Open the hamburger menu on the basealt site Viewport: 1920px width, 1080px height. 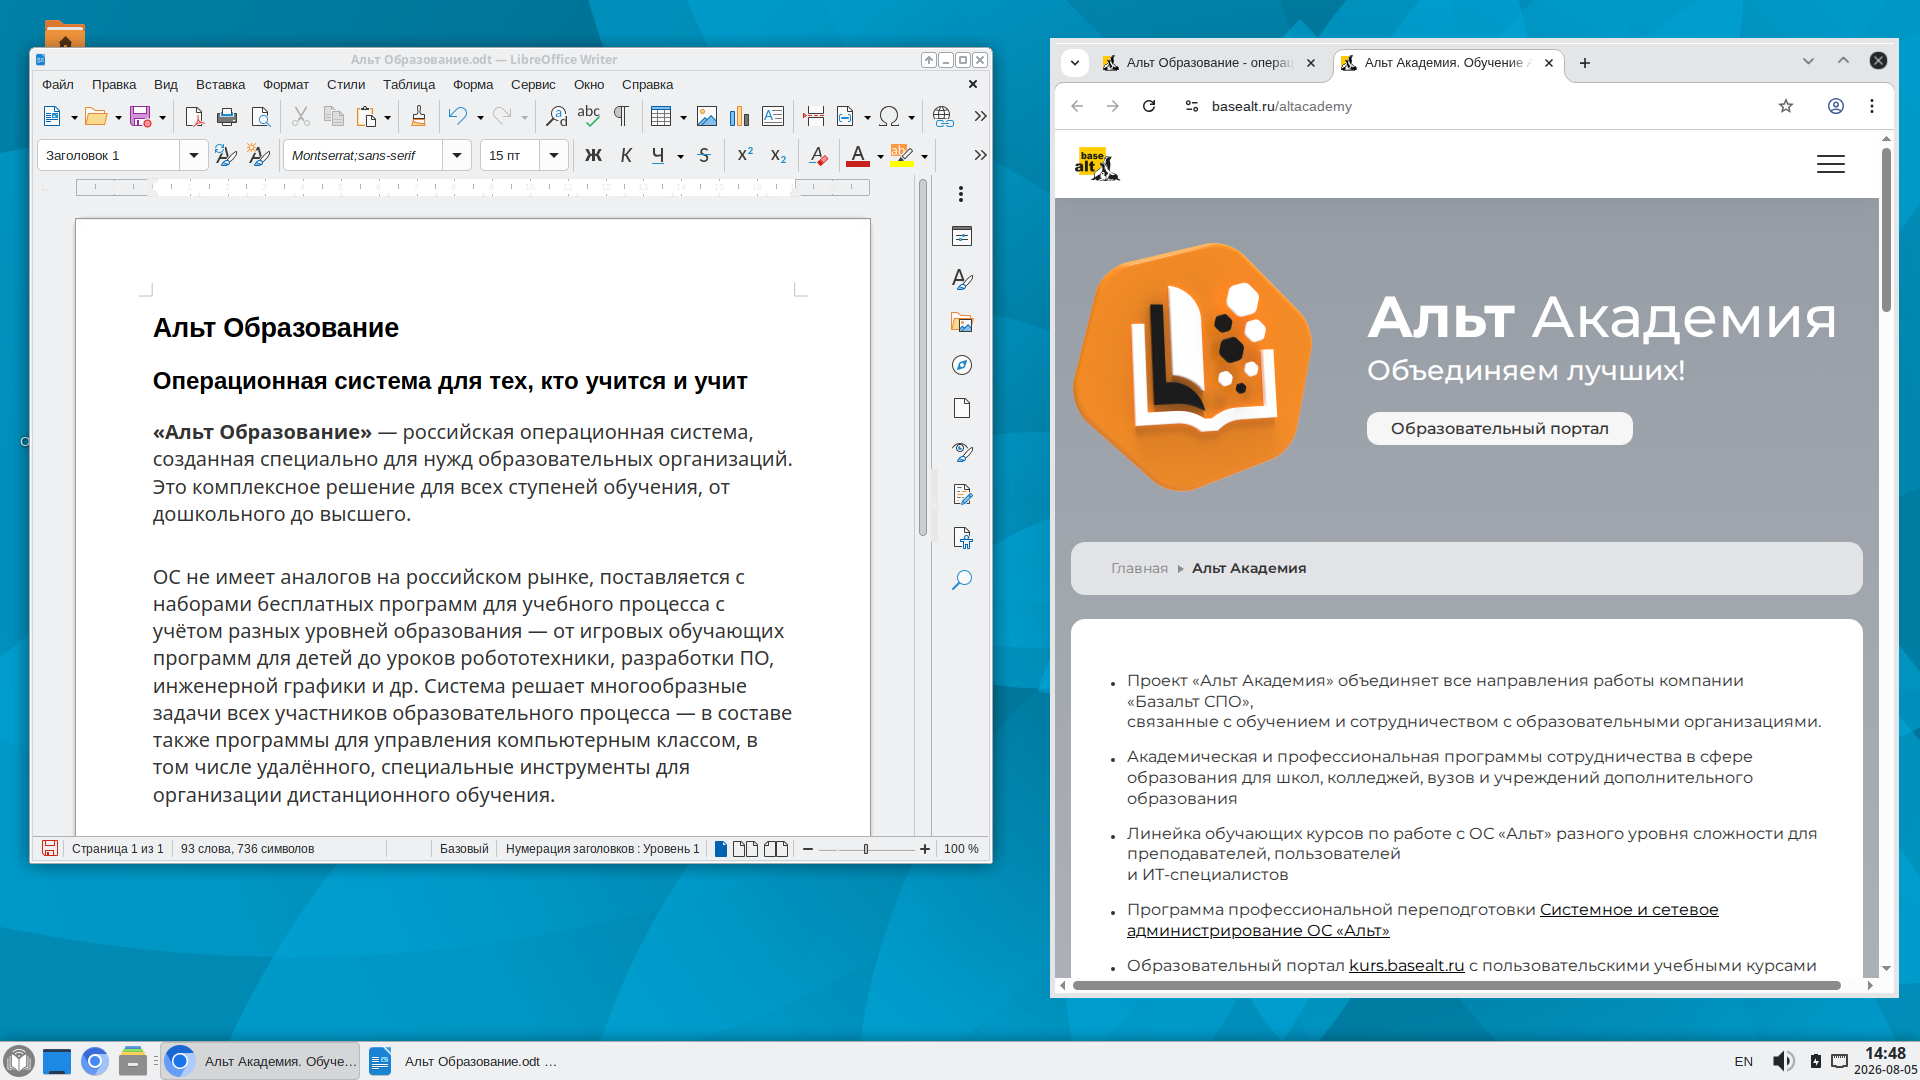coord(1831,164)
